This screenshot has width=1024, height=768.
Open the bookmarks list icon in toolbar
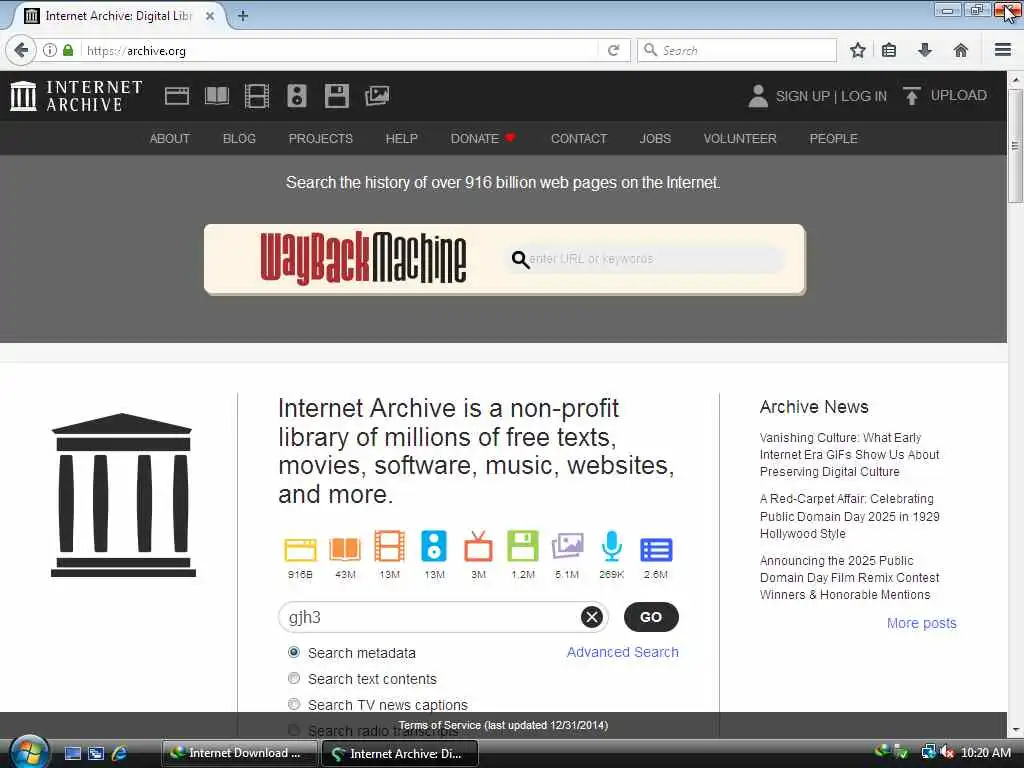pos(889,50)
